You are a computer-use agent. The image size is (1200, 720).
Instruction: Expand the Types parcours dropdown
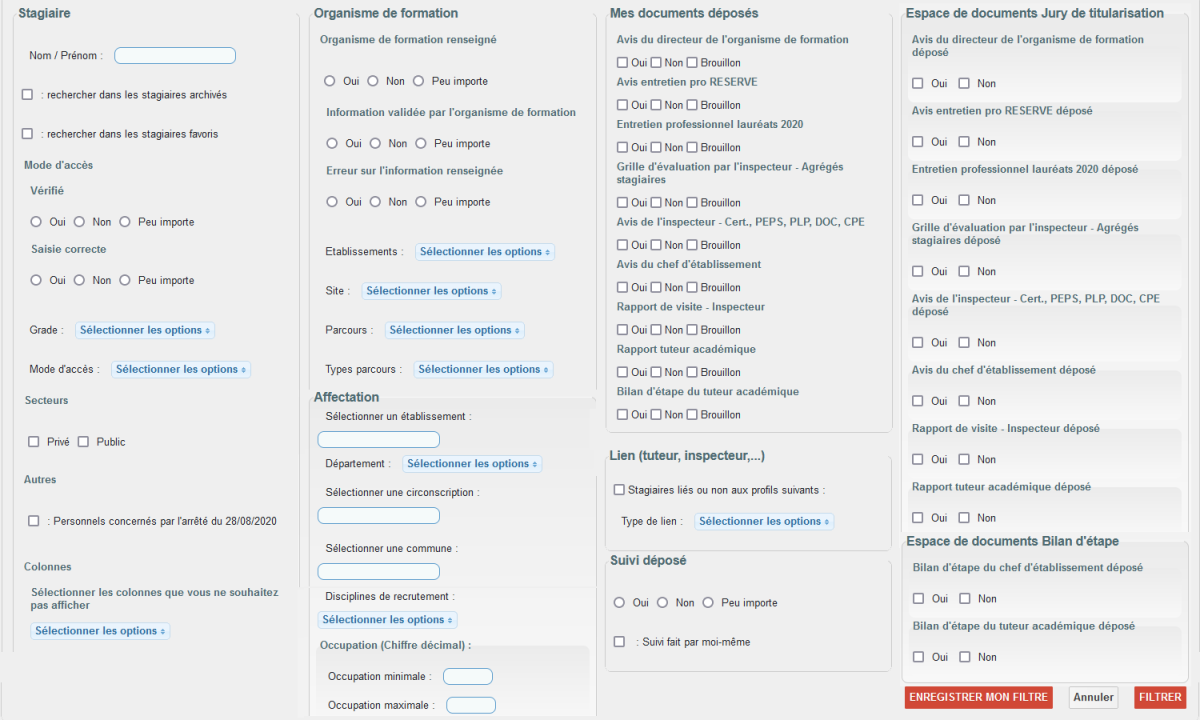pos(483,370)
